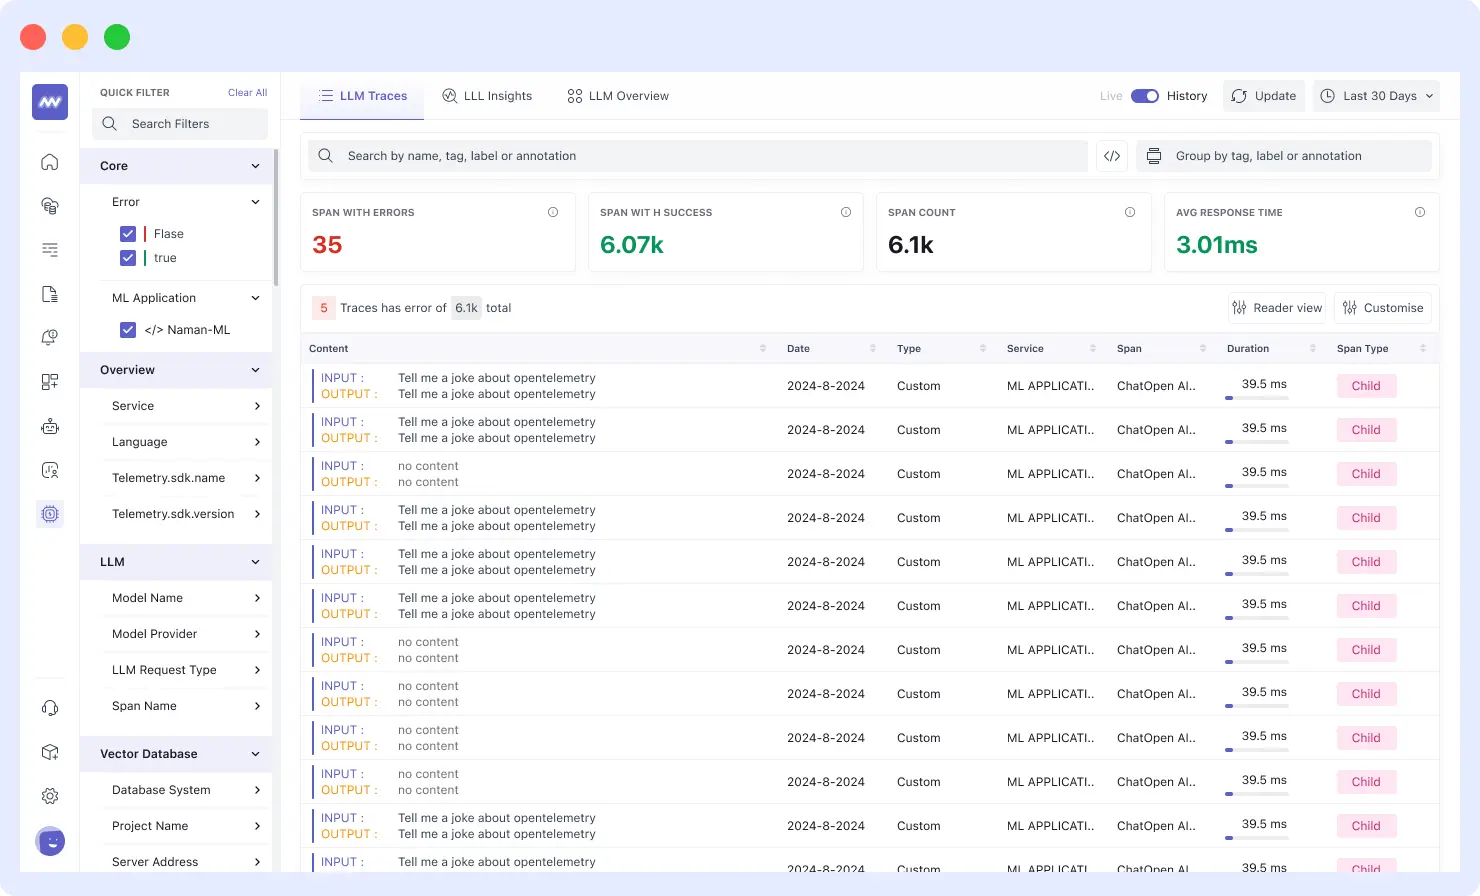Image resolution: width=1480 pixels, height=896 pixels.
Task: Click the info icon on Span With Errors
Action: [x=553, y=212]
